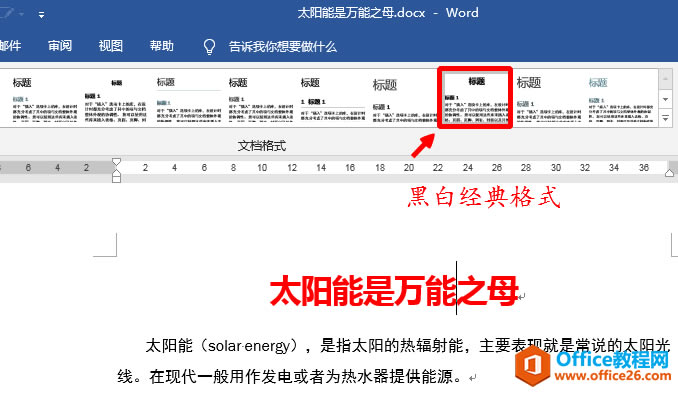Viewport: 678px width, 393px height.
Task: Click the word 'solar·energy' in the paragraph
Action: coord(249,346)
